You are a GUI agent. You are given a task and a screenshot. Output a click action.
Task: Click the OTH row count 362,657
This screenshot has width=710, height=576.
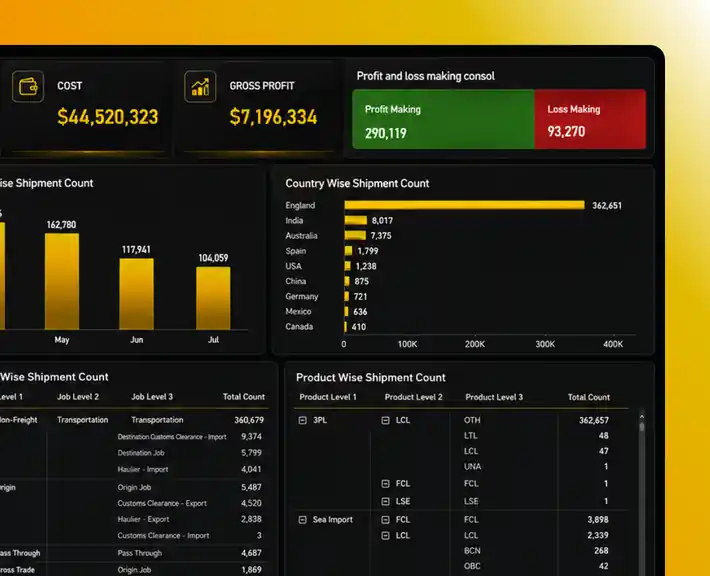594,420
